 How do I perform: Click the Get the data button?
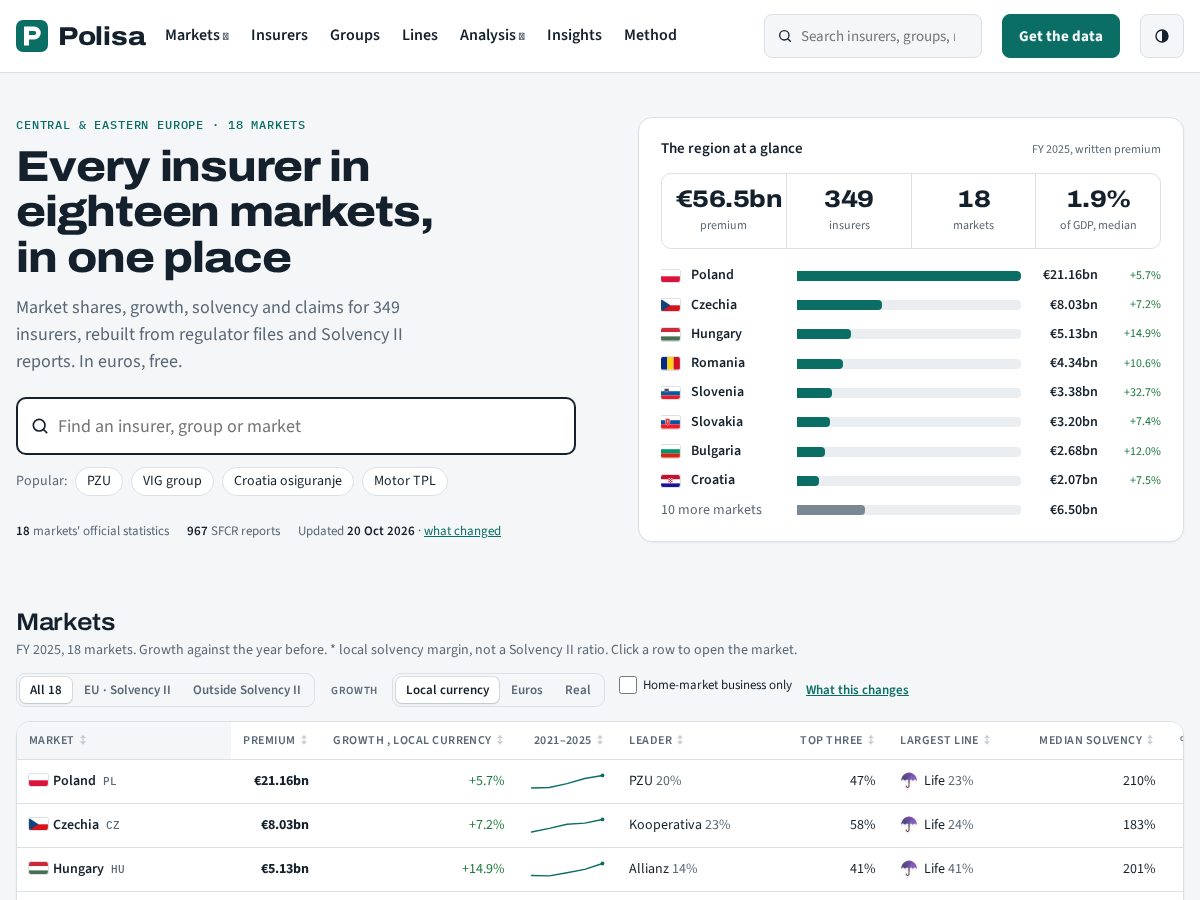pos(1061,36)
